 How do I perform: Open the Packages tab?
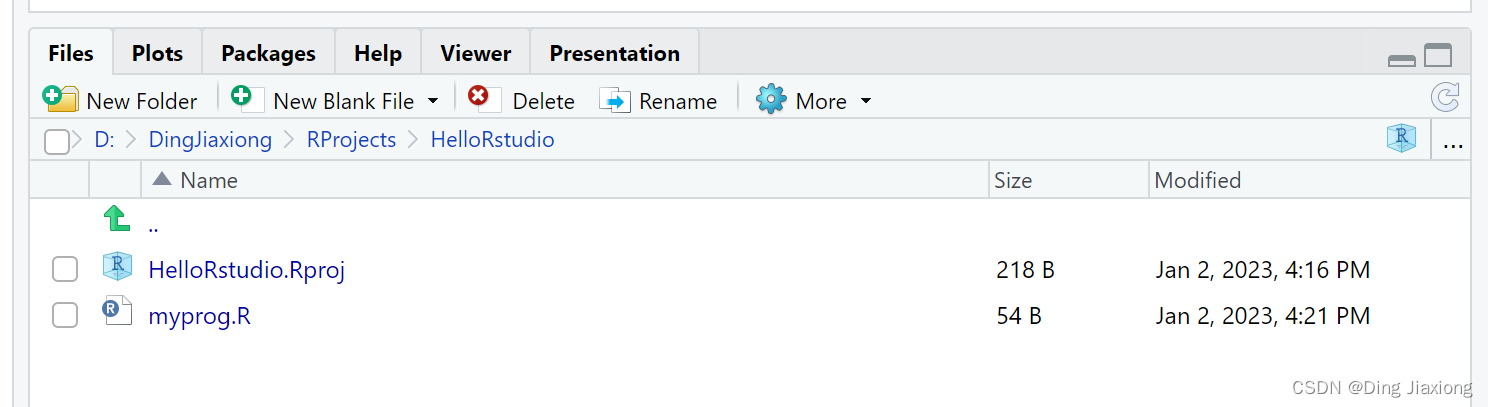(x=268, y=53)
